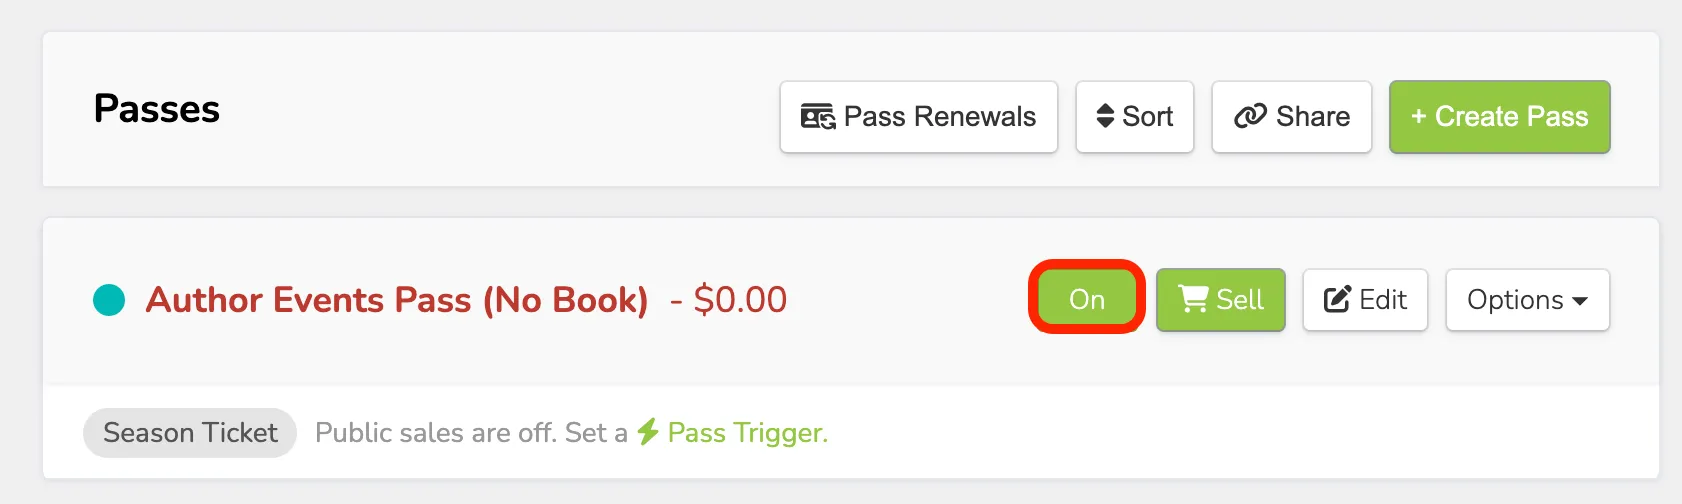Click the chain link Share icon

pyautogui.click(x=1250, y=117)
